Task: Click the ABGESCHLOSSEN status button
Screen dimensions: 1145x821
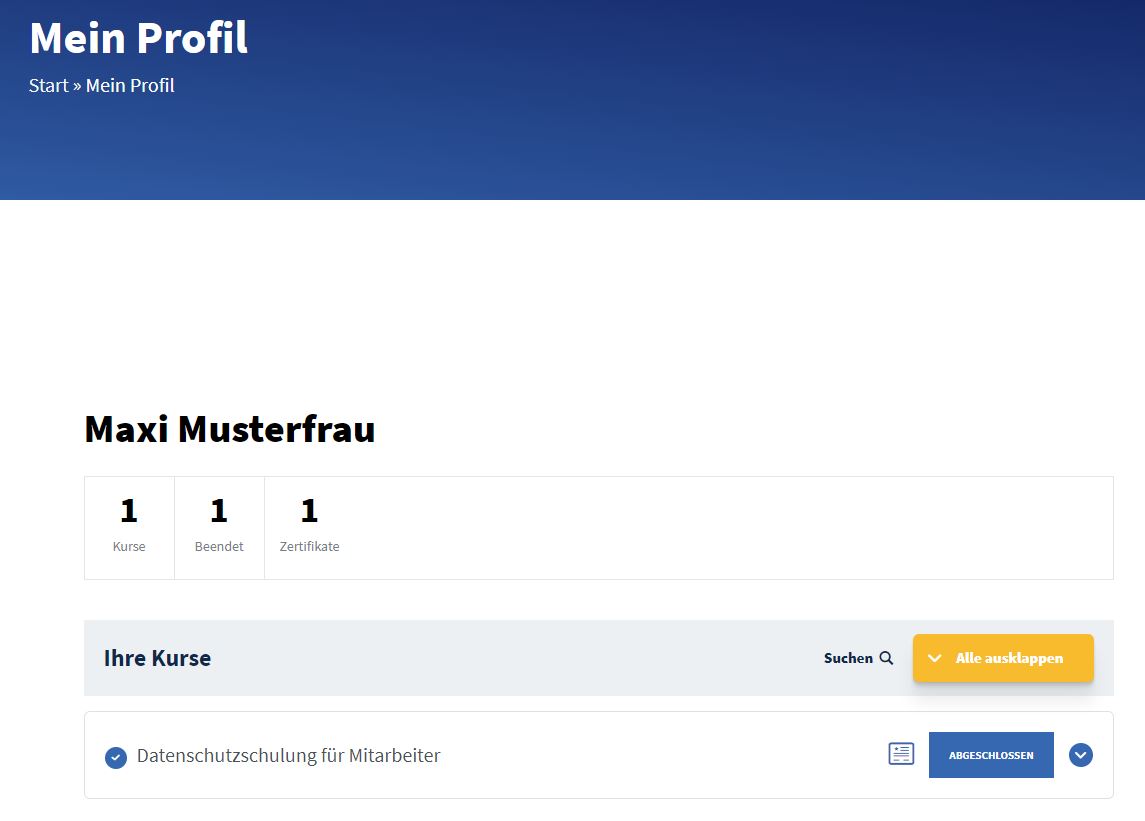Action: coord(990,755)
